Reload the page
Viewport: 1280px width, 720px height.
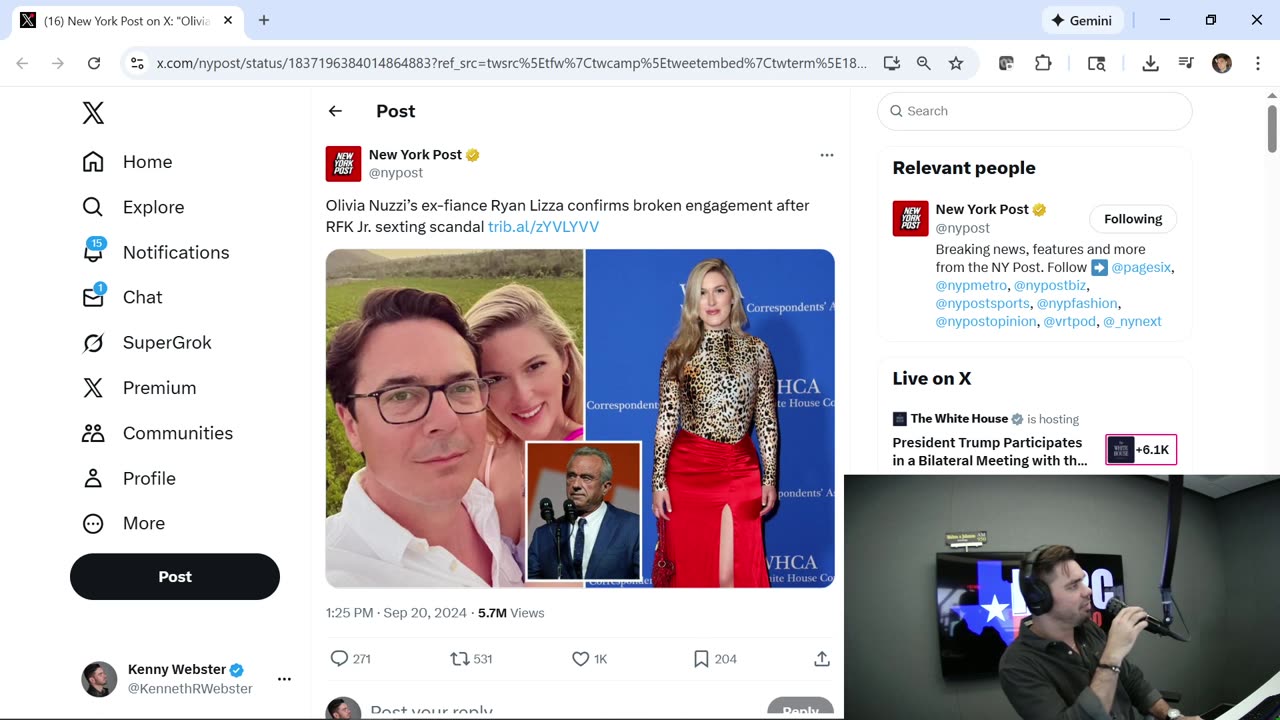tap(94, 63)
